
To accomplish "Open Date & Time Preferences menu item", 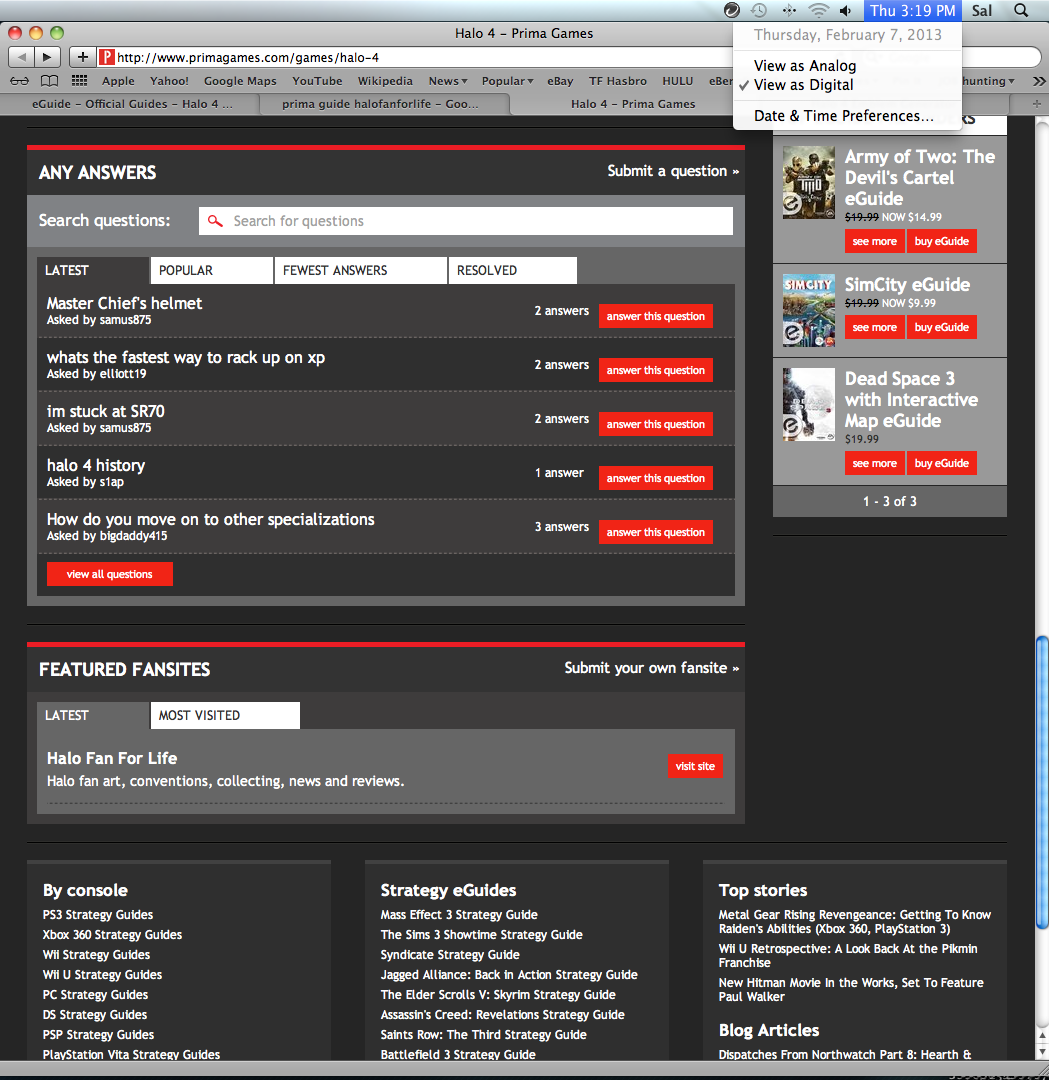I will pyautogui.click(x=843, y=116).
